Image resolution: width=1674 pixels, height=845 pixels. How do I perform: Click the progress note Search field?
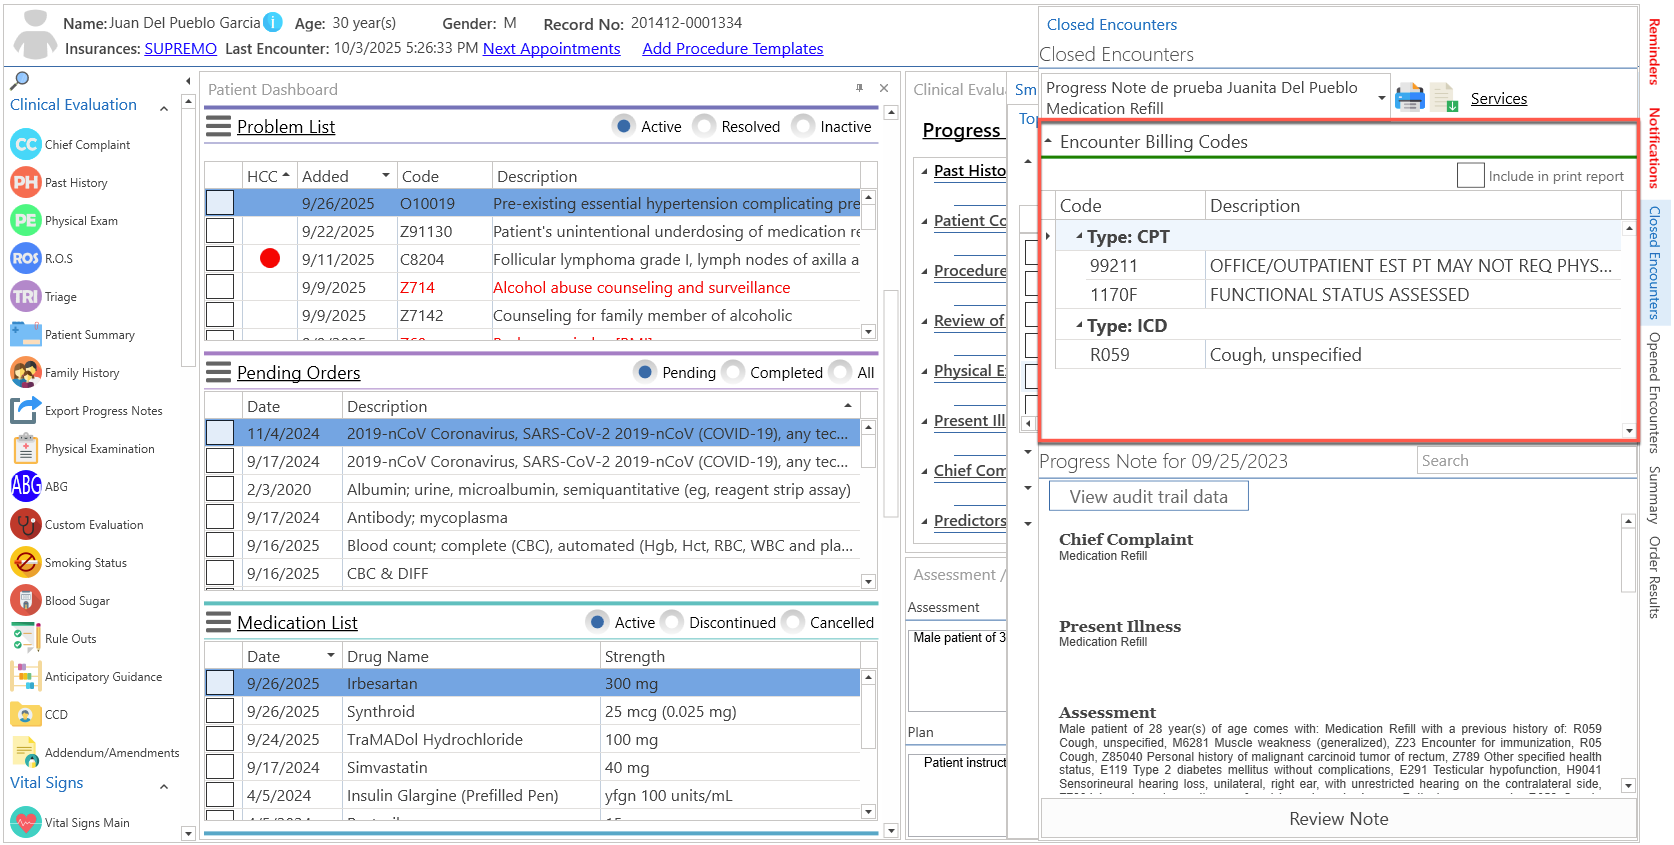point(1526,460)
